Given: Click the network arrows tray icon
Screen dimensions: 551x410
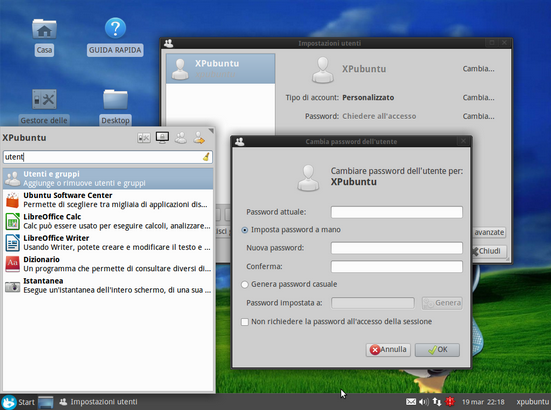Looking at the screenshot, I should pos(437,402).
